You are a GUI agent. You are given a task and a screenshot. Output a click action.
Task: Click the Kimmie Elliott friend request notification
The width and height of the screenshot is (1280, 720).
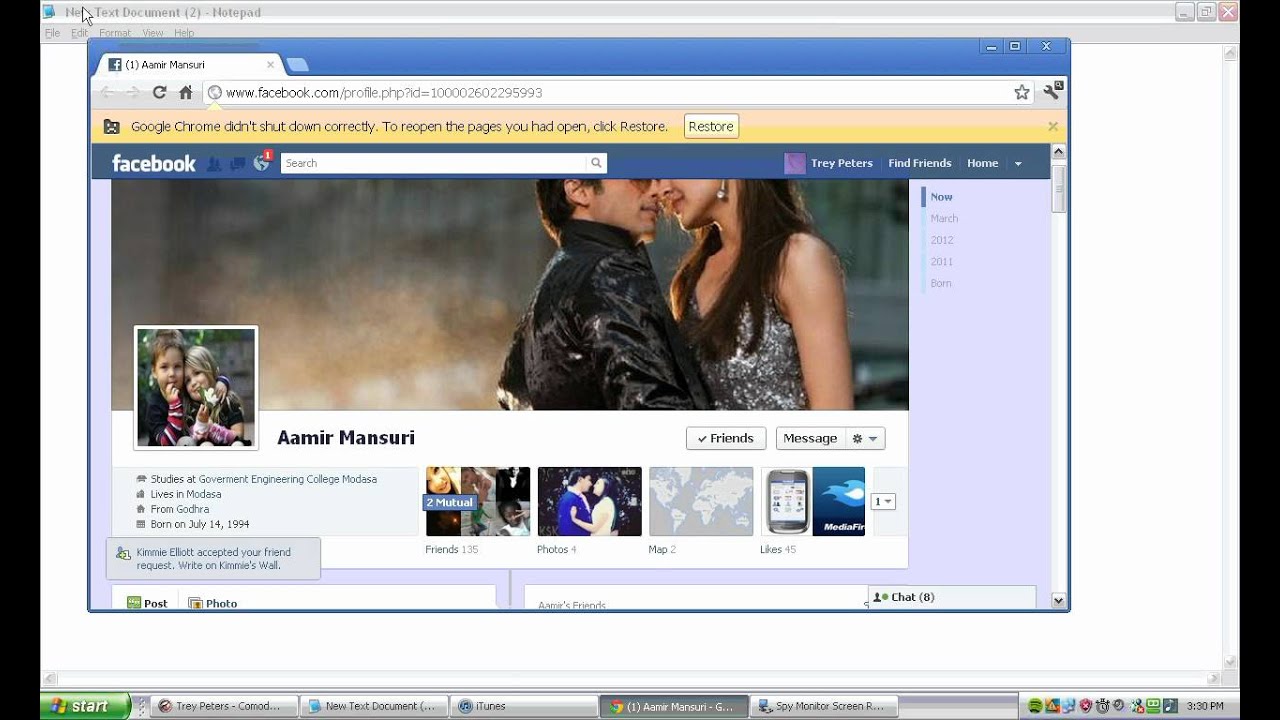(x=213, y=558)
